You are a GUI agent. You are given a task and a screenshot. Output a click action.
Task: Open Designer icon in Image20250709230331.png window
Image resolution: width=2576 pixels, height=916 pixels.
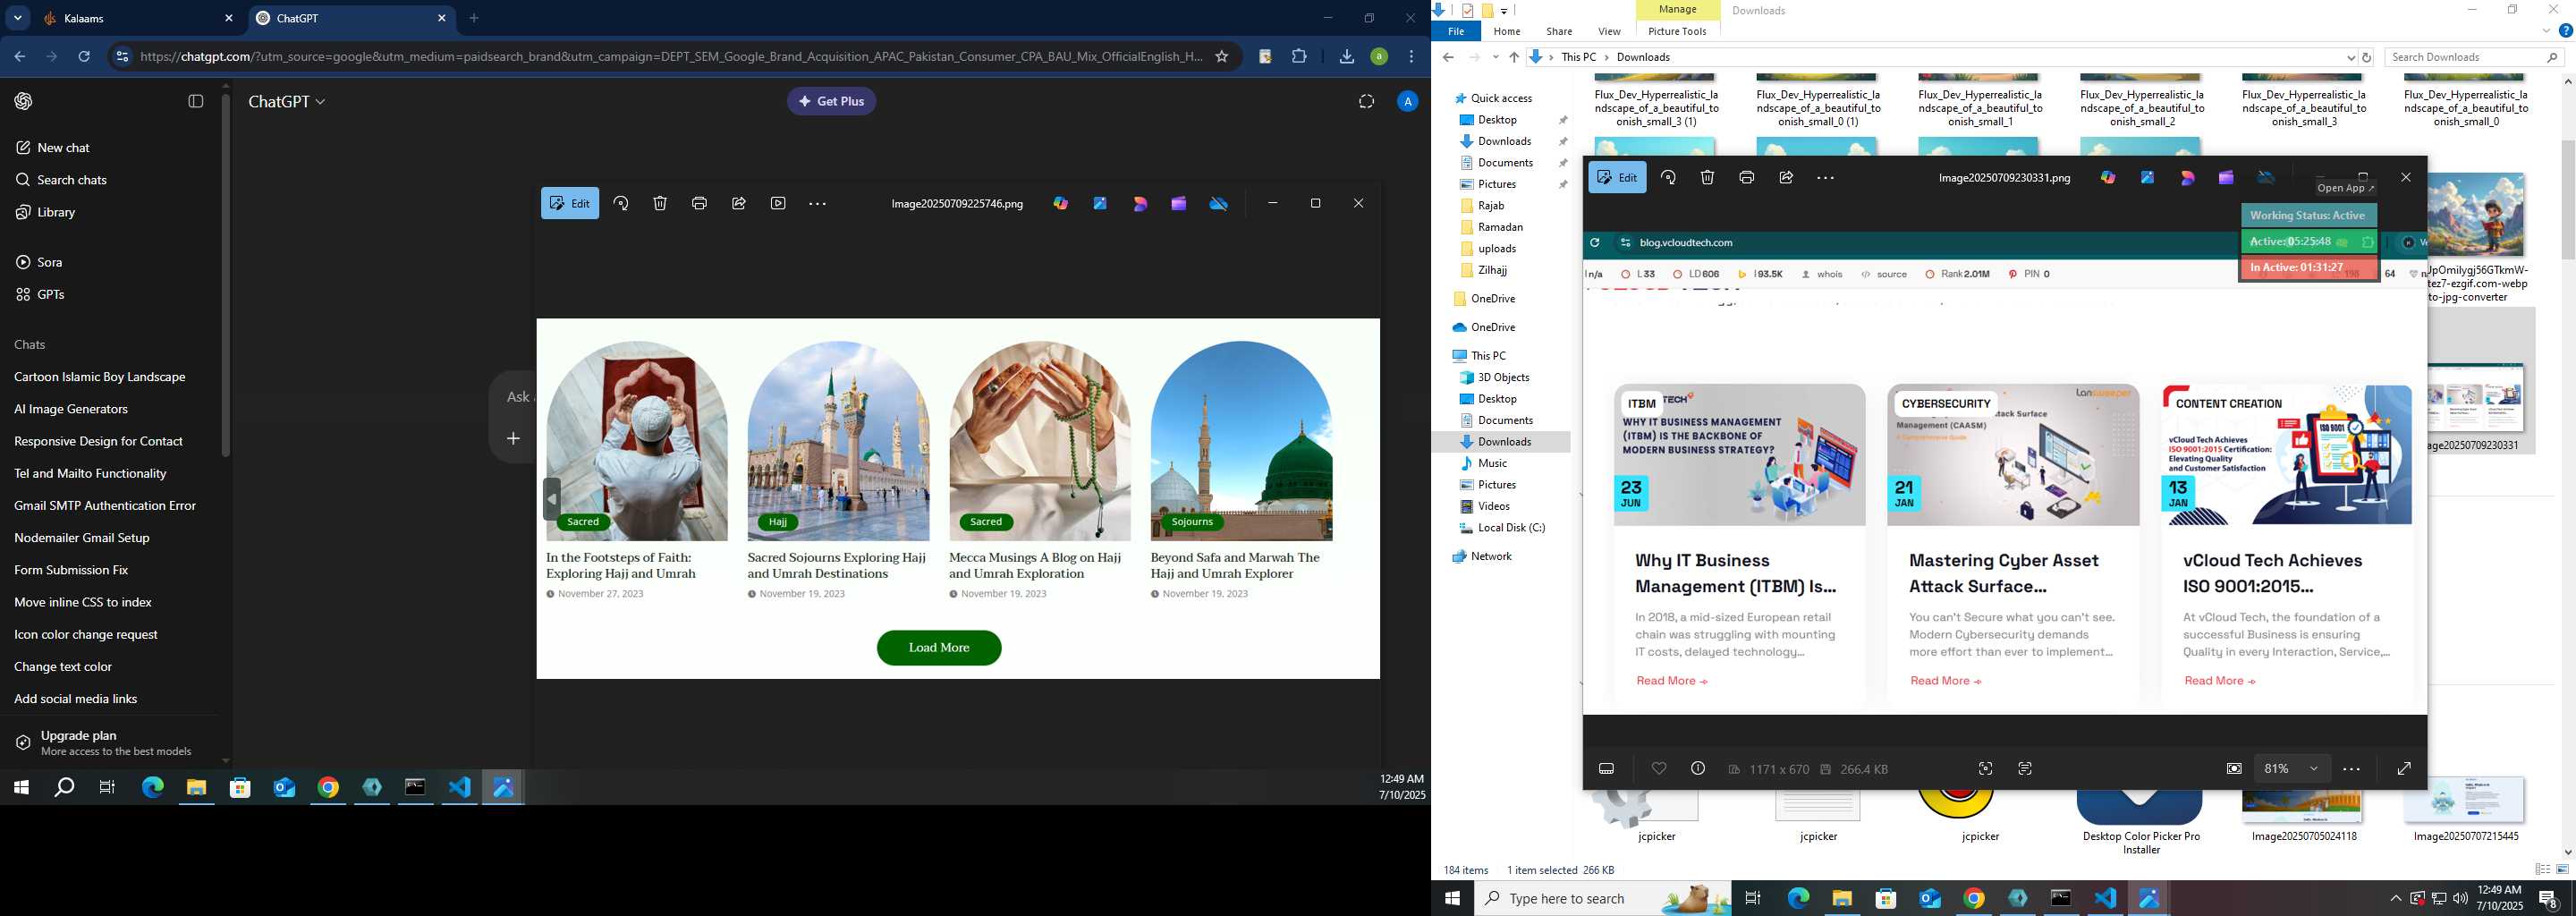(x=2187, y=177)
